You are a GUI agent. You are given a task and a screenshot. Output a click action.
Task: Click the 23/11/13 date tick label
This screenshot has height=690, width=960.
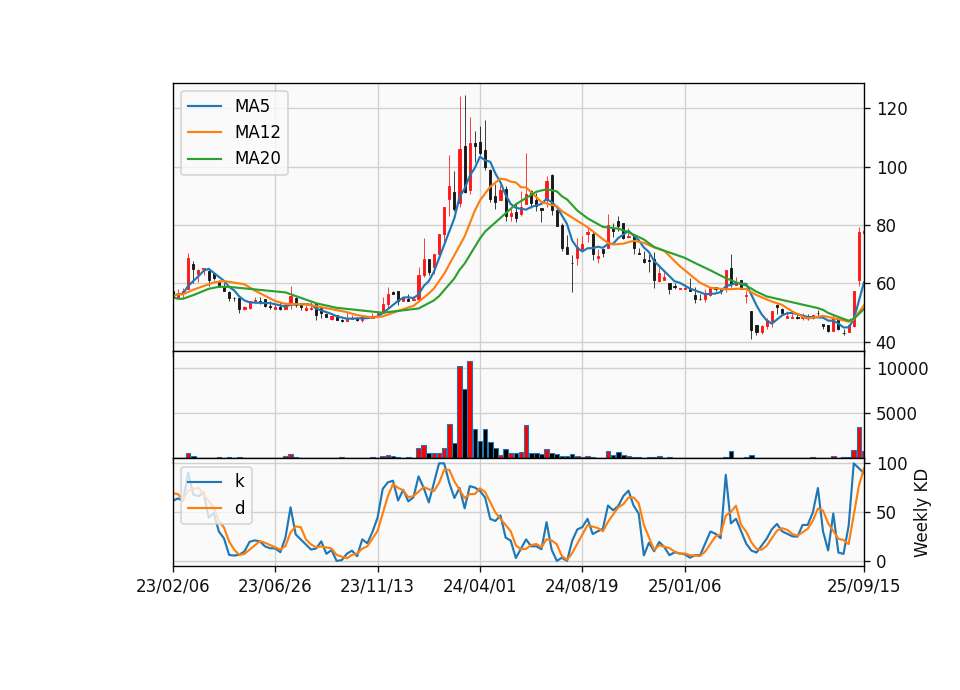[x=377, y=586]
